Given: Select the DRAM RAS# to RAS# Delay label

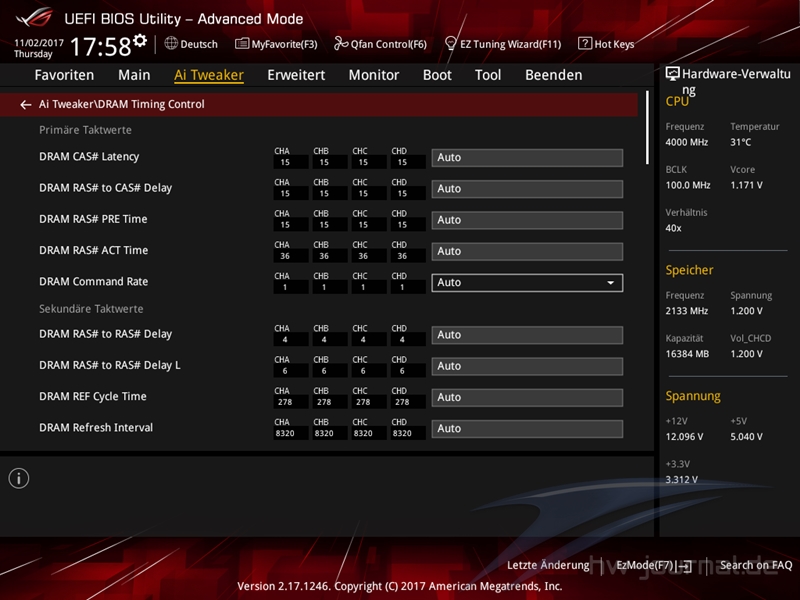Looking at the screenshot, I should [106, 334].
